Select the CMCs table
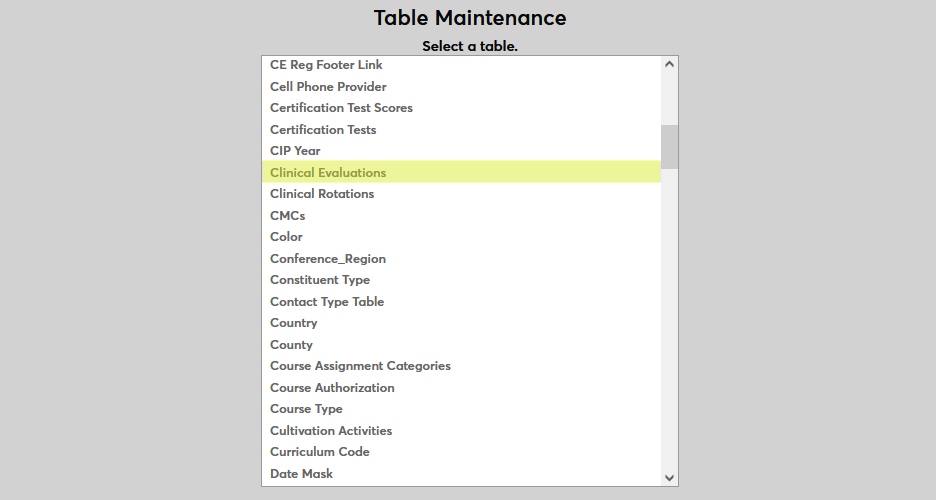 (287, 216)
